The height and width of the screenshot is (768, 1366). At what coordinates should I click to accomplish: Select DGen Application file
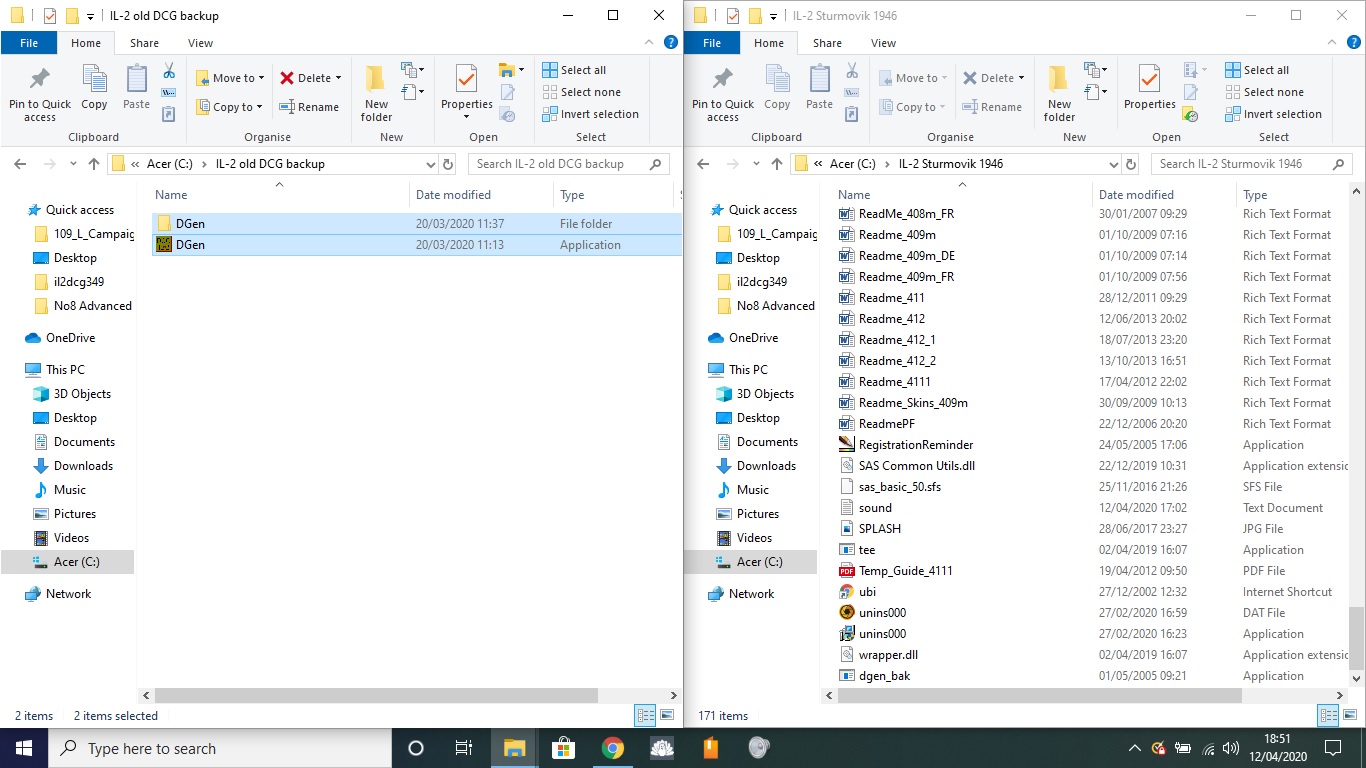(417, 245)
